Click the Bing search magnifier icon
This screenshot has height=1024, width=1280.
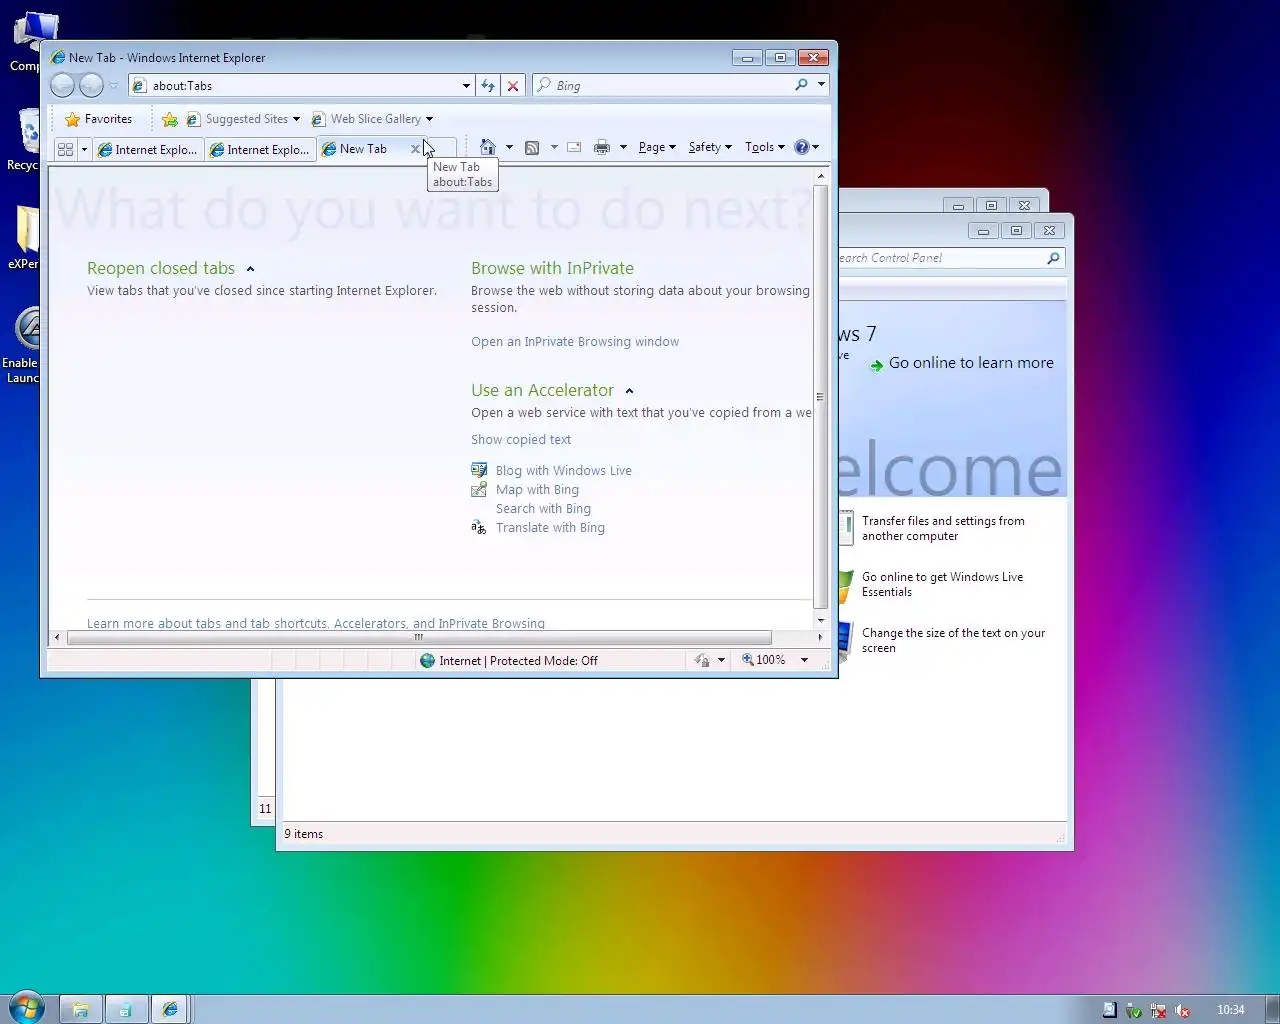pos(801,85)
